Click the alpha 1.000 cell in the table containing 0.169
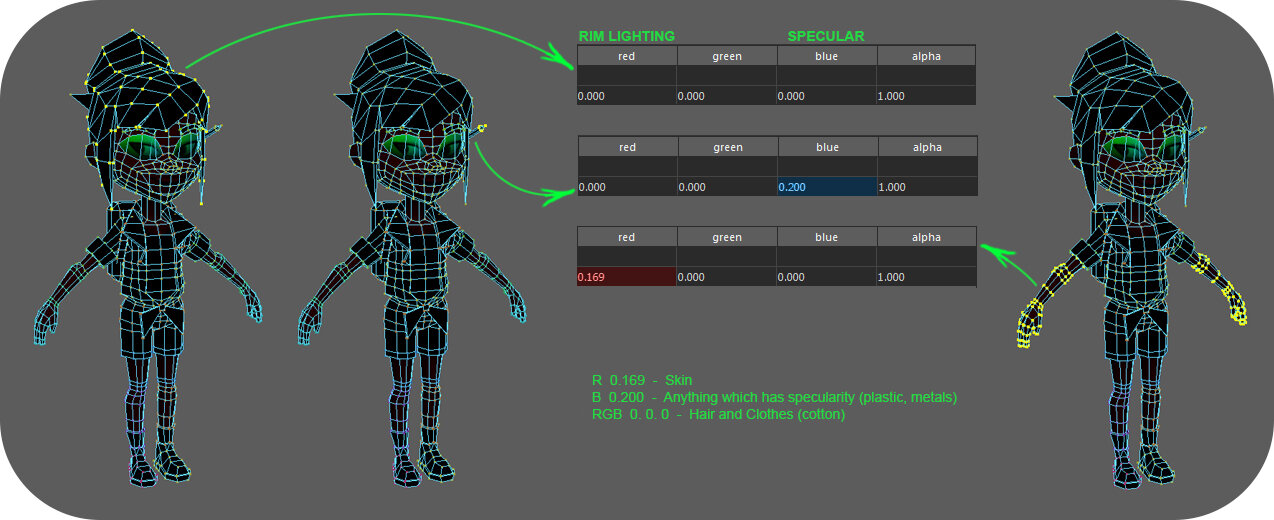The height and width of the screenshot is (520, 1274). (926, 277)
